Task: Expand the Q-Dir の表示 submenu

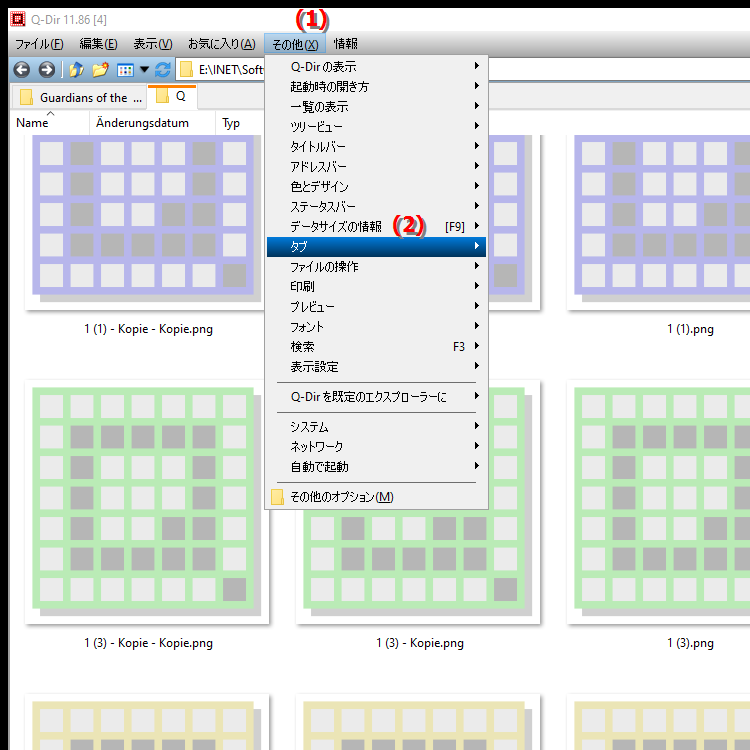Action: click(x=376, y=66)
